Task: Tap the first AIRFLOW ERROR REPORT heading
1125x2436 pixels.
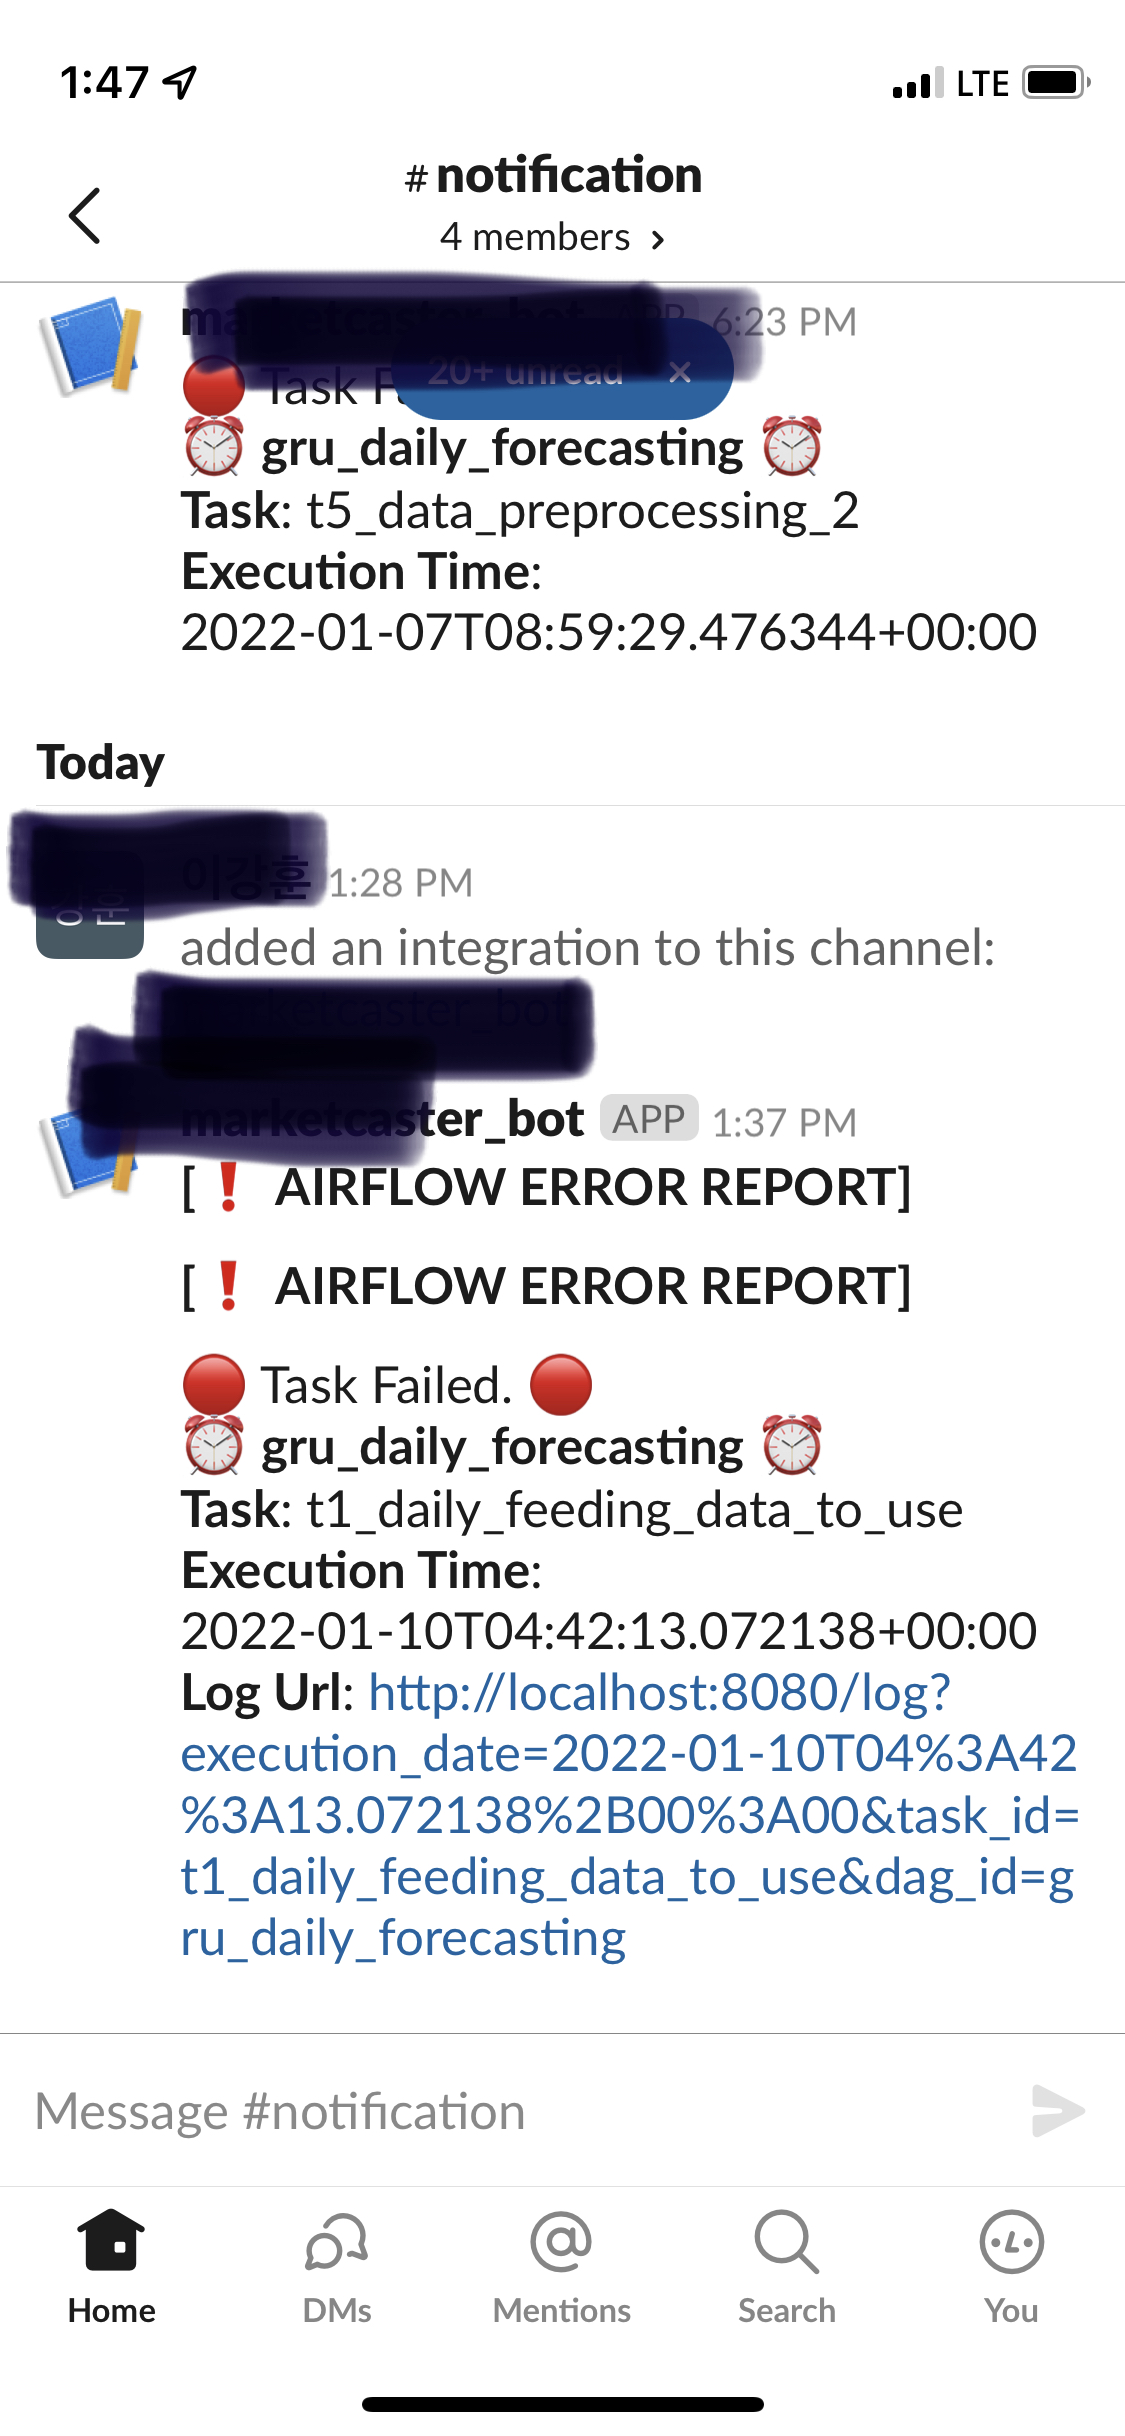Action: [x=546, y=1187]
